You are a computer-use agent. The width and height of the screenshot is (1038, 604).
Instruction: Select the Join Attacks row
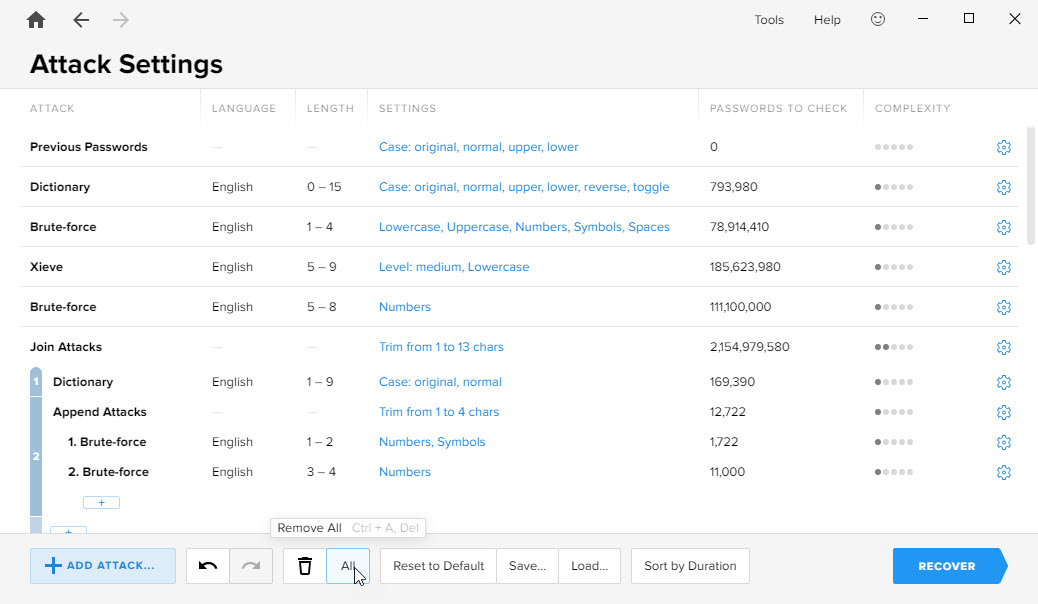519,347
